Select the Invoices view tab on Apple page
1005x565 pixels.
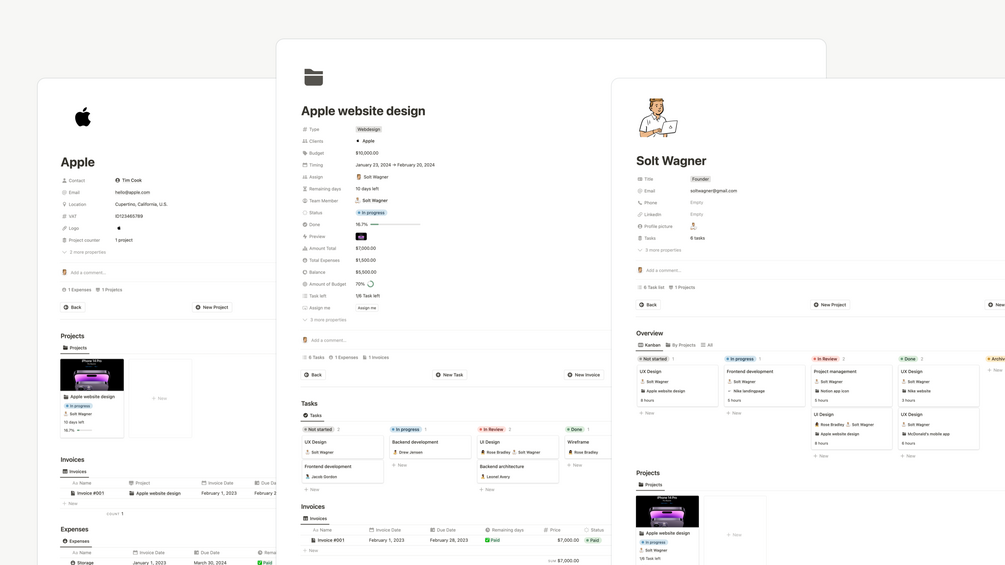(x=74, y=471)
